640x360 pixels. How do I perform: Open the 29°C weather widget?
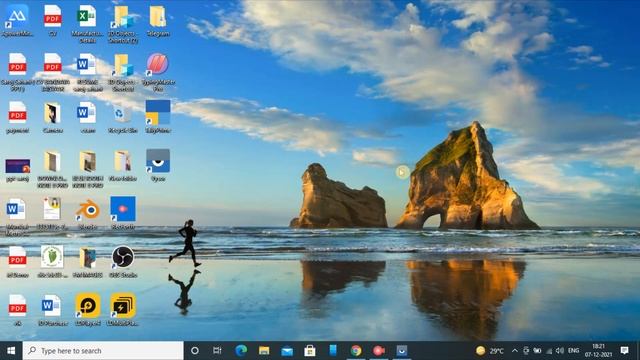(490, 351)
